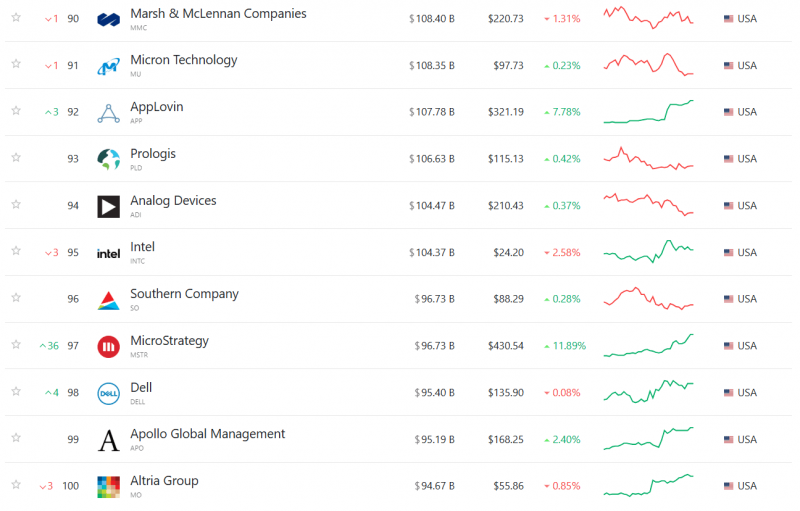Viewport: 800px width, 511px height.
Task: Star Micron Technology as a favorite
Action: pos(16,64)
